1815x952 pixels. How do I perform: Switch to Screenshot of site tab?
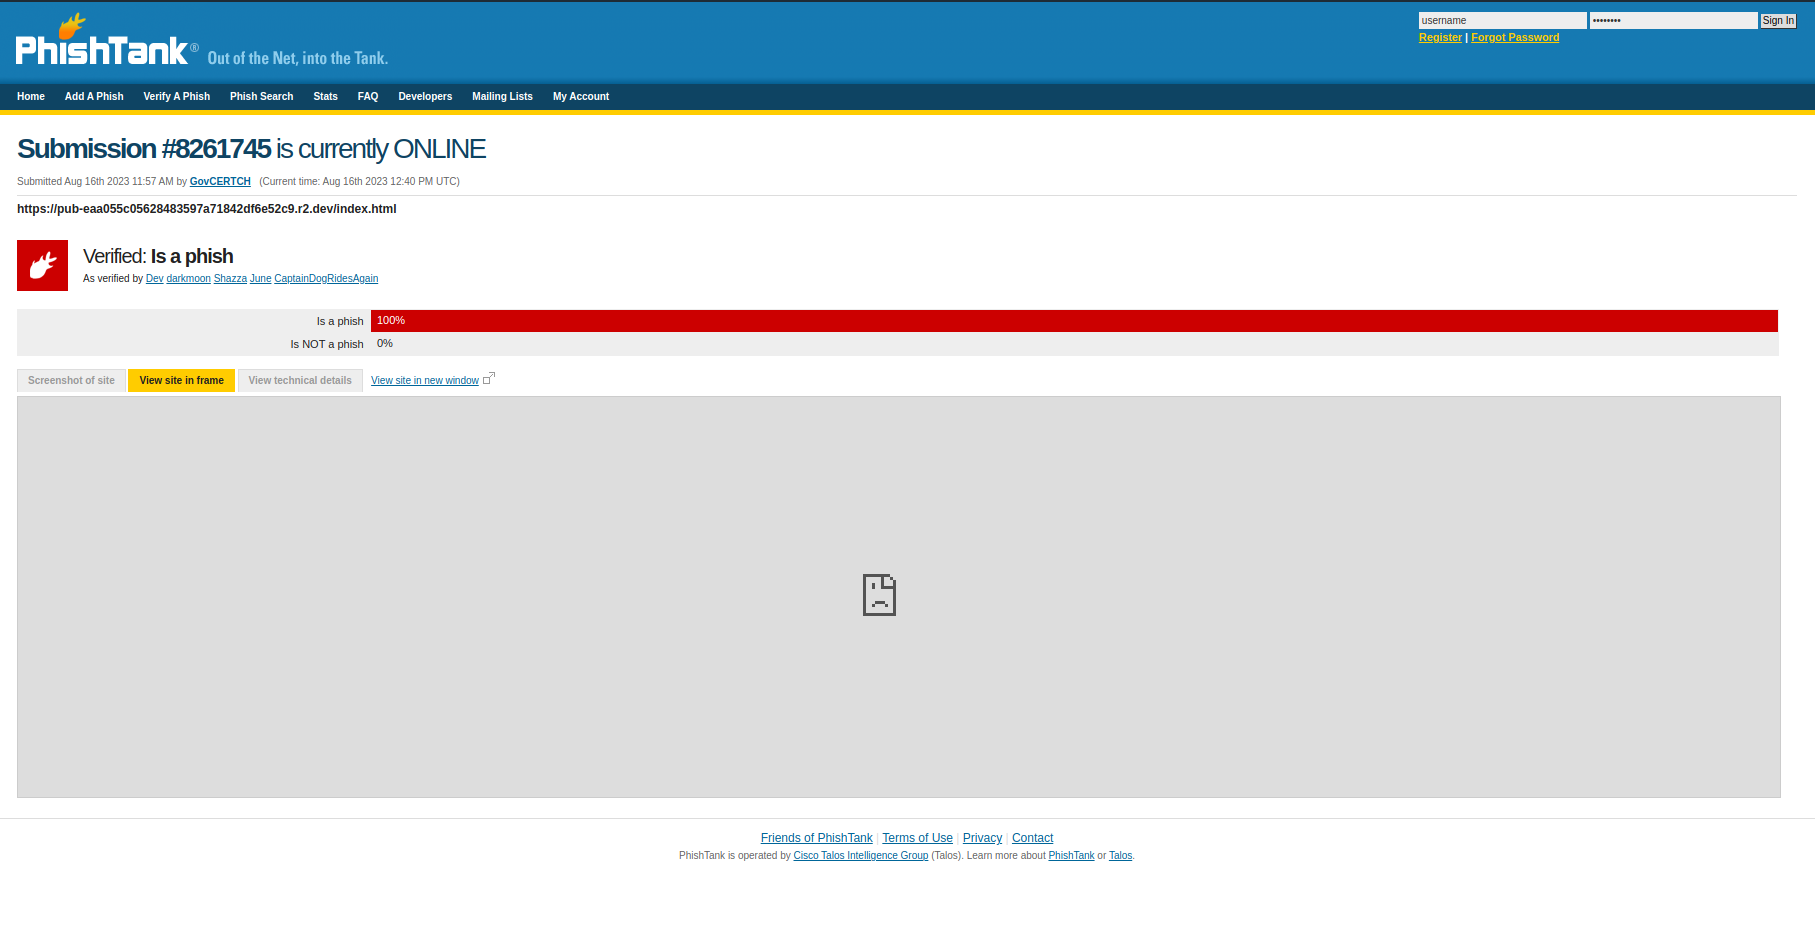point(71,381)
